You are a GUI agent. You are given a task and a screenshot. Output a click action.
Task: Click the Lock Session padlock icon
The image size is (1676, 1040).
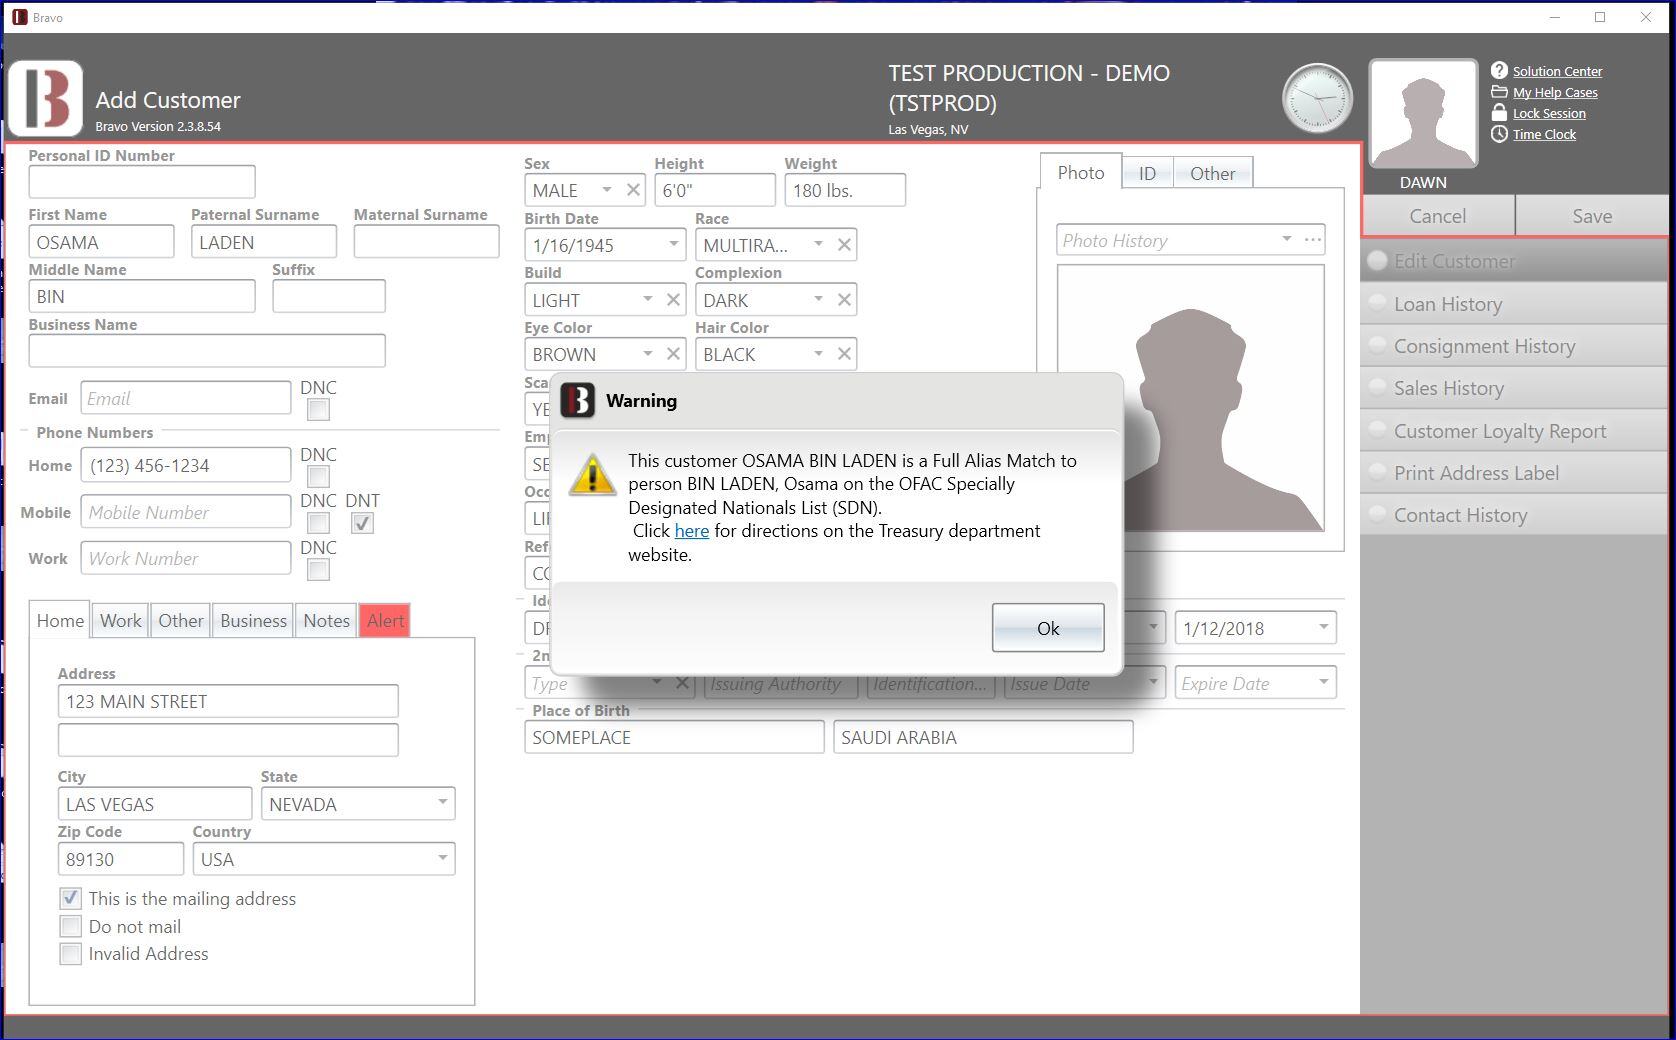tap(1499, 113)
